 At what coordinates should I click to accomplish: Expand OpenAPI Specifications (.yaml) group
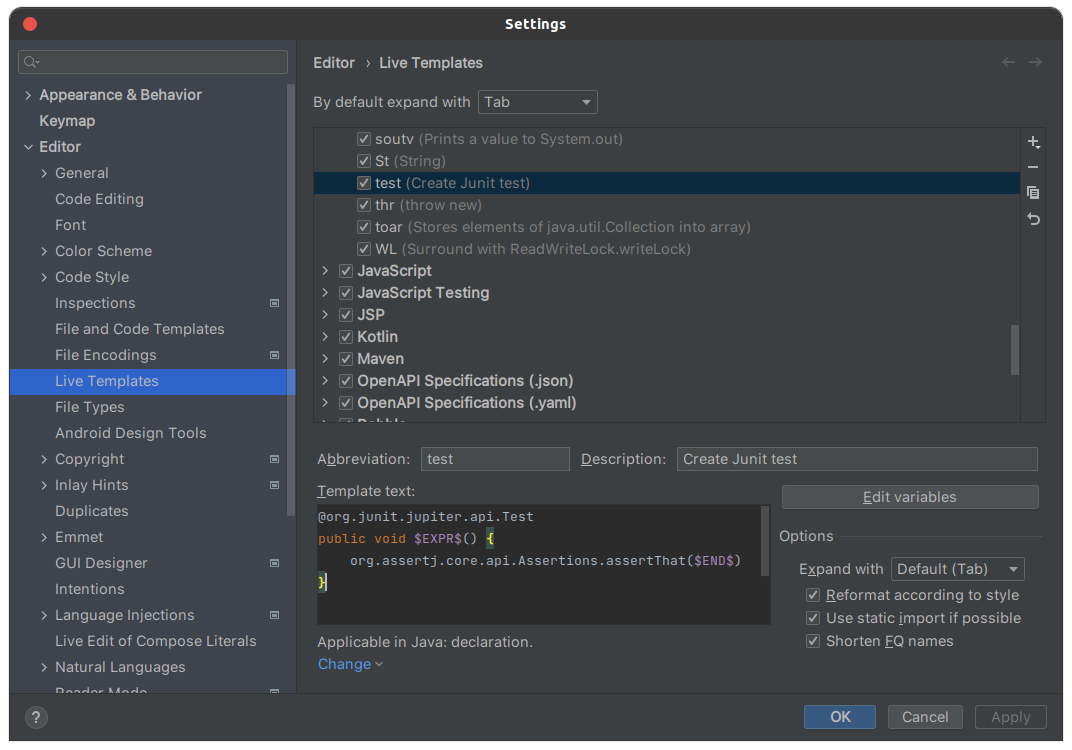pyautogui.click(x=325, y=403)
